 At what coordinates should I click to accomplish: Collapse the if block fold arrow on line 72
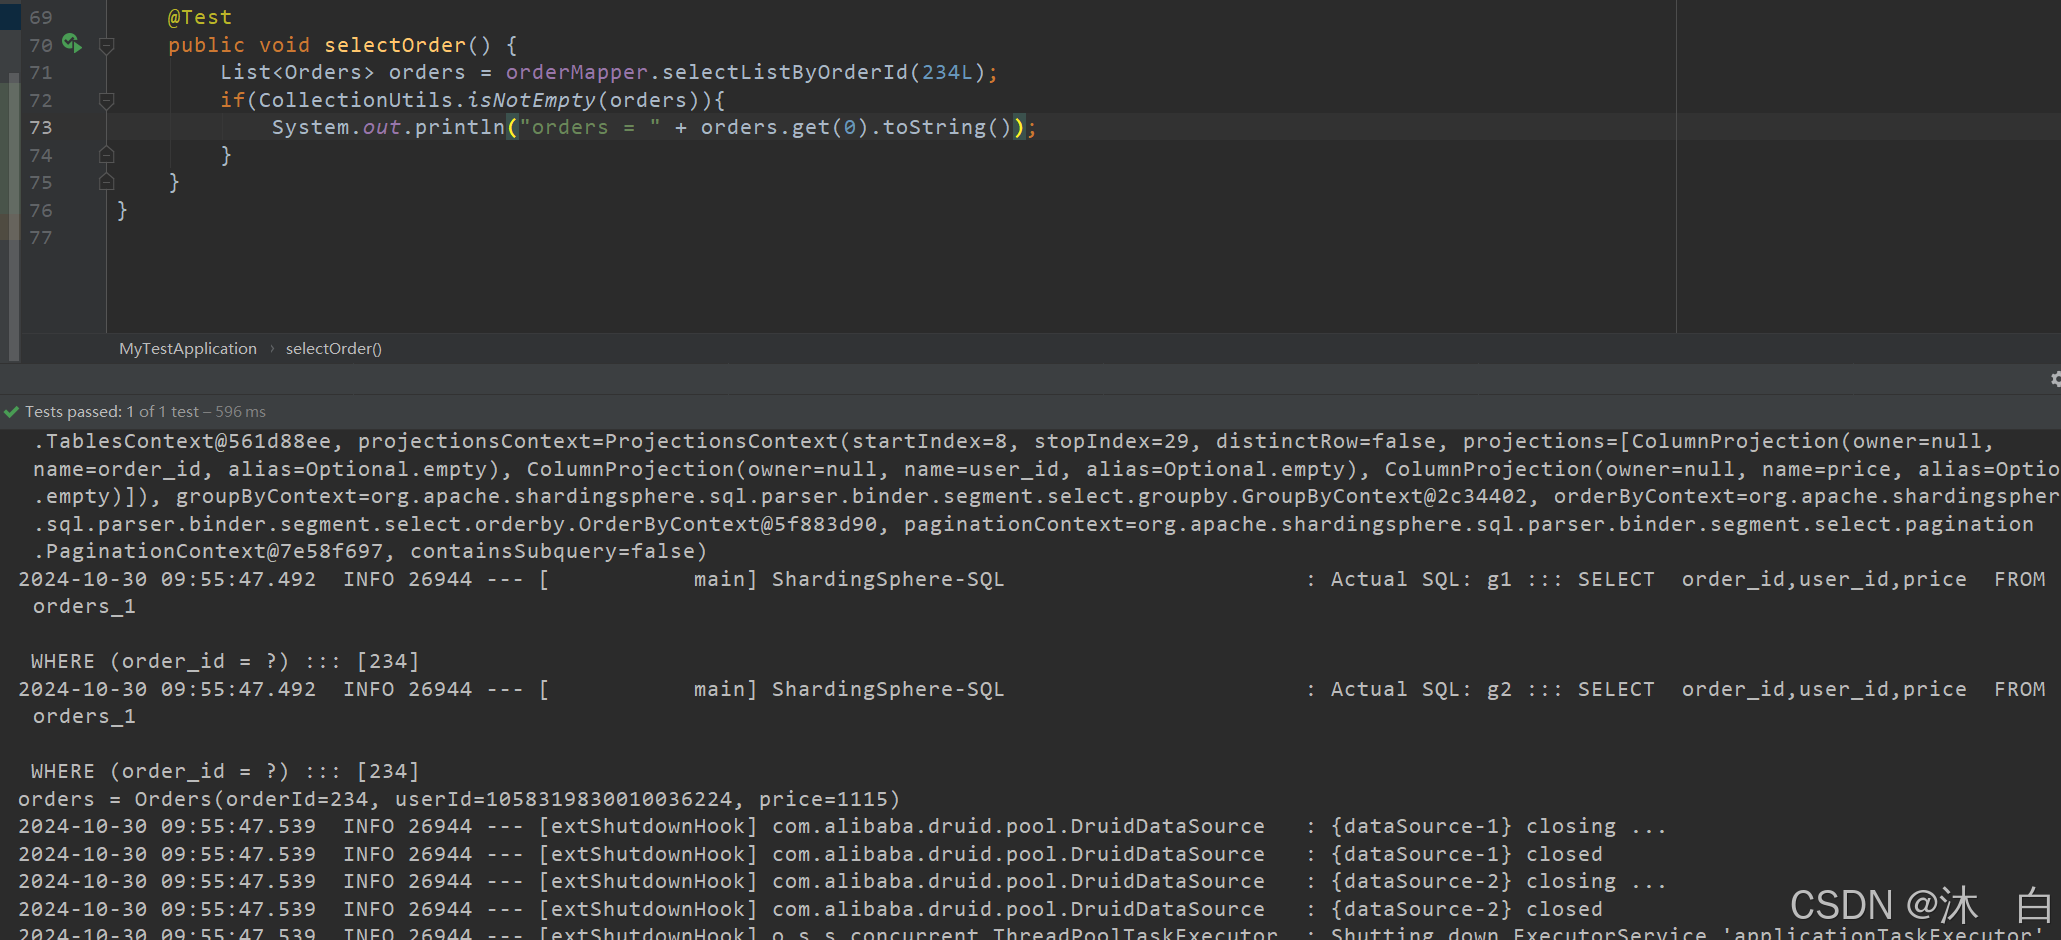coord(106,100)
